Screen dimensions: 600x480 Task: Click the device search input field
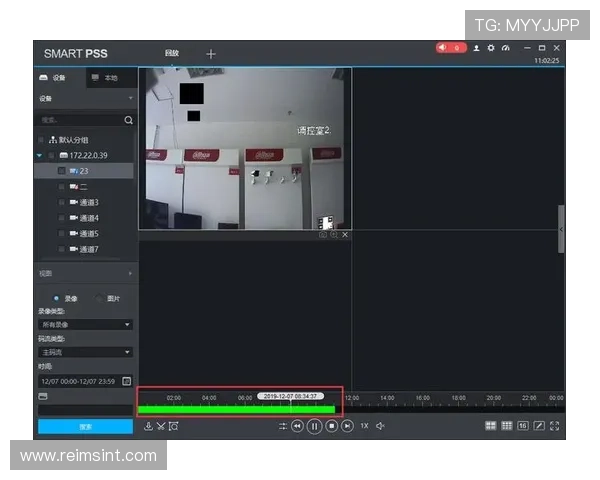[81, 120]
